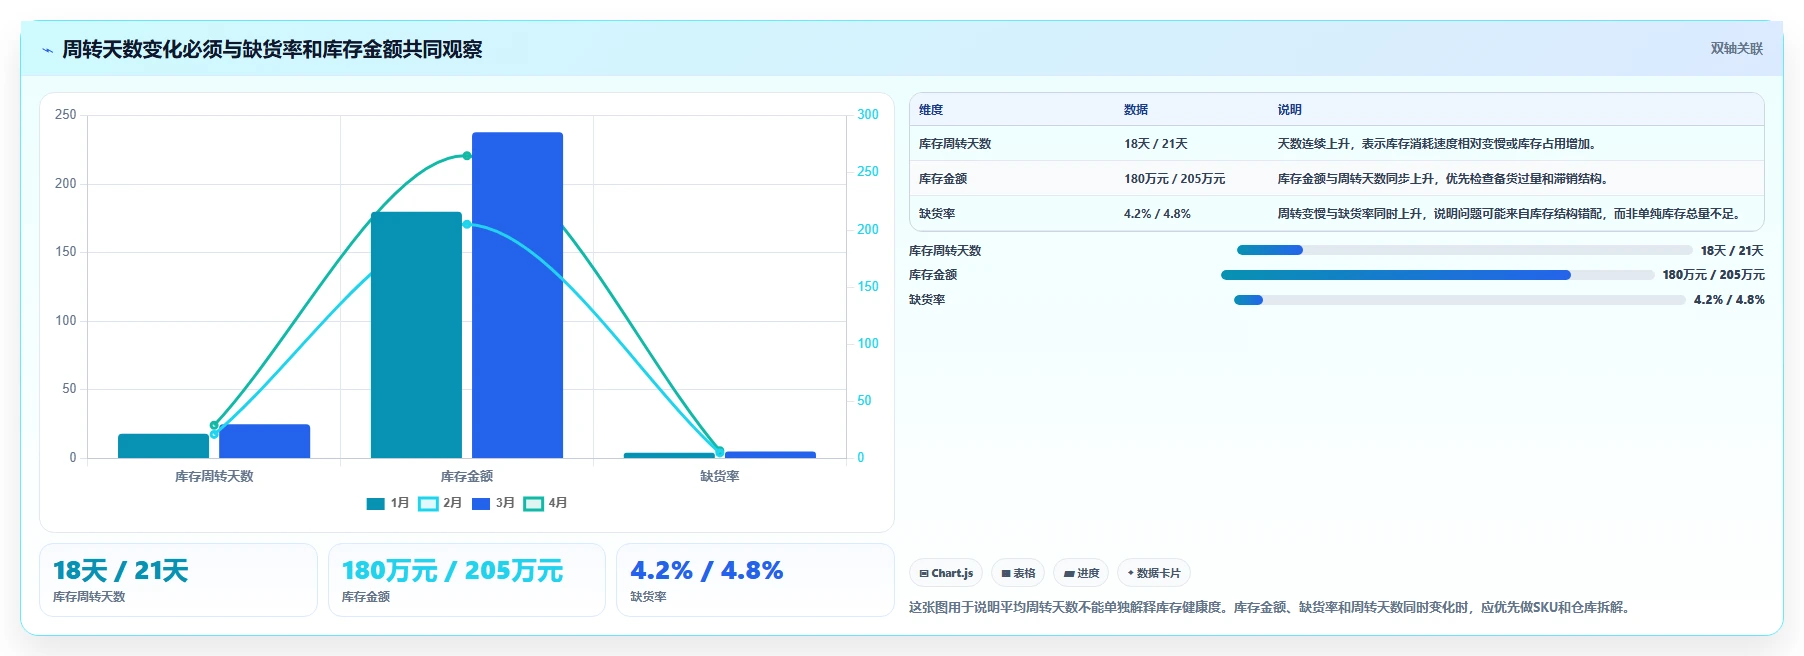
Task: Click the description starting 周转变慢与缺货率同时上升
Action: click(x=1512, y=214)
